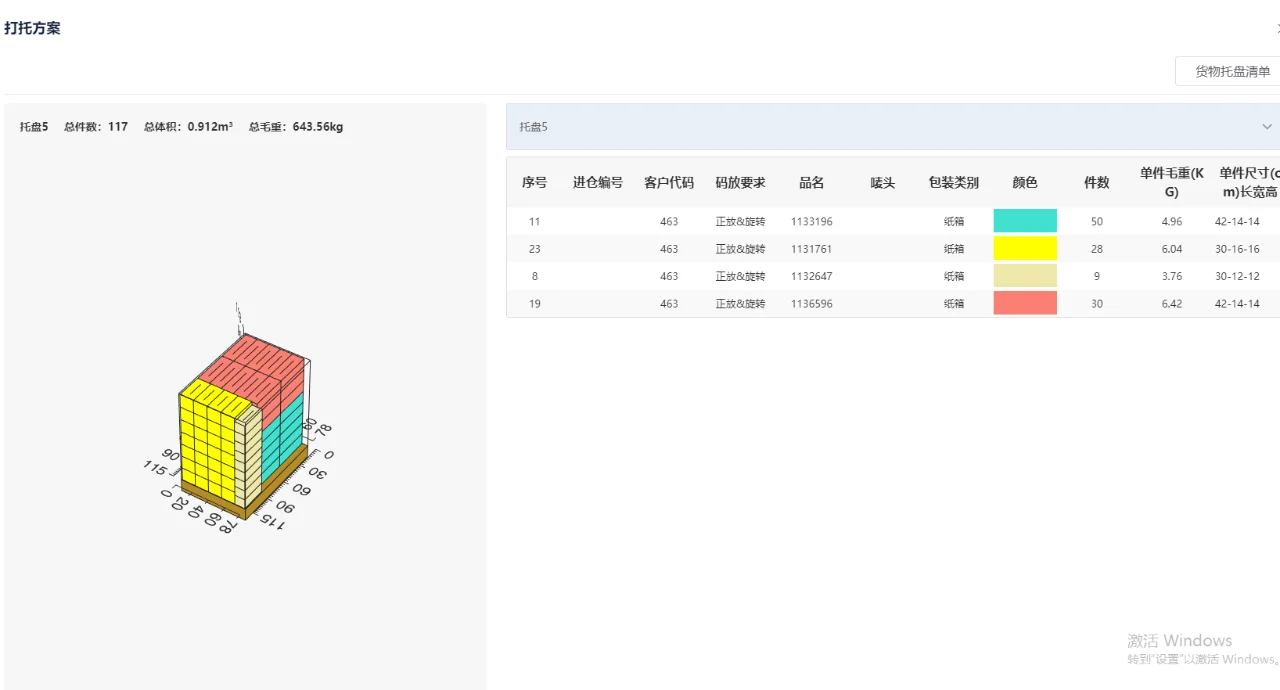This screenshot has width=1280, height=690.
Task: Click the 序号 column header
Action: tap(535, 183)
